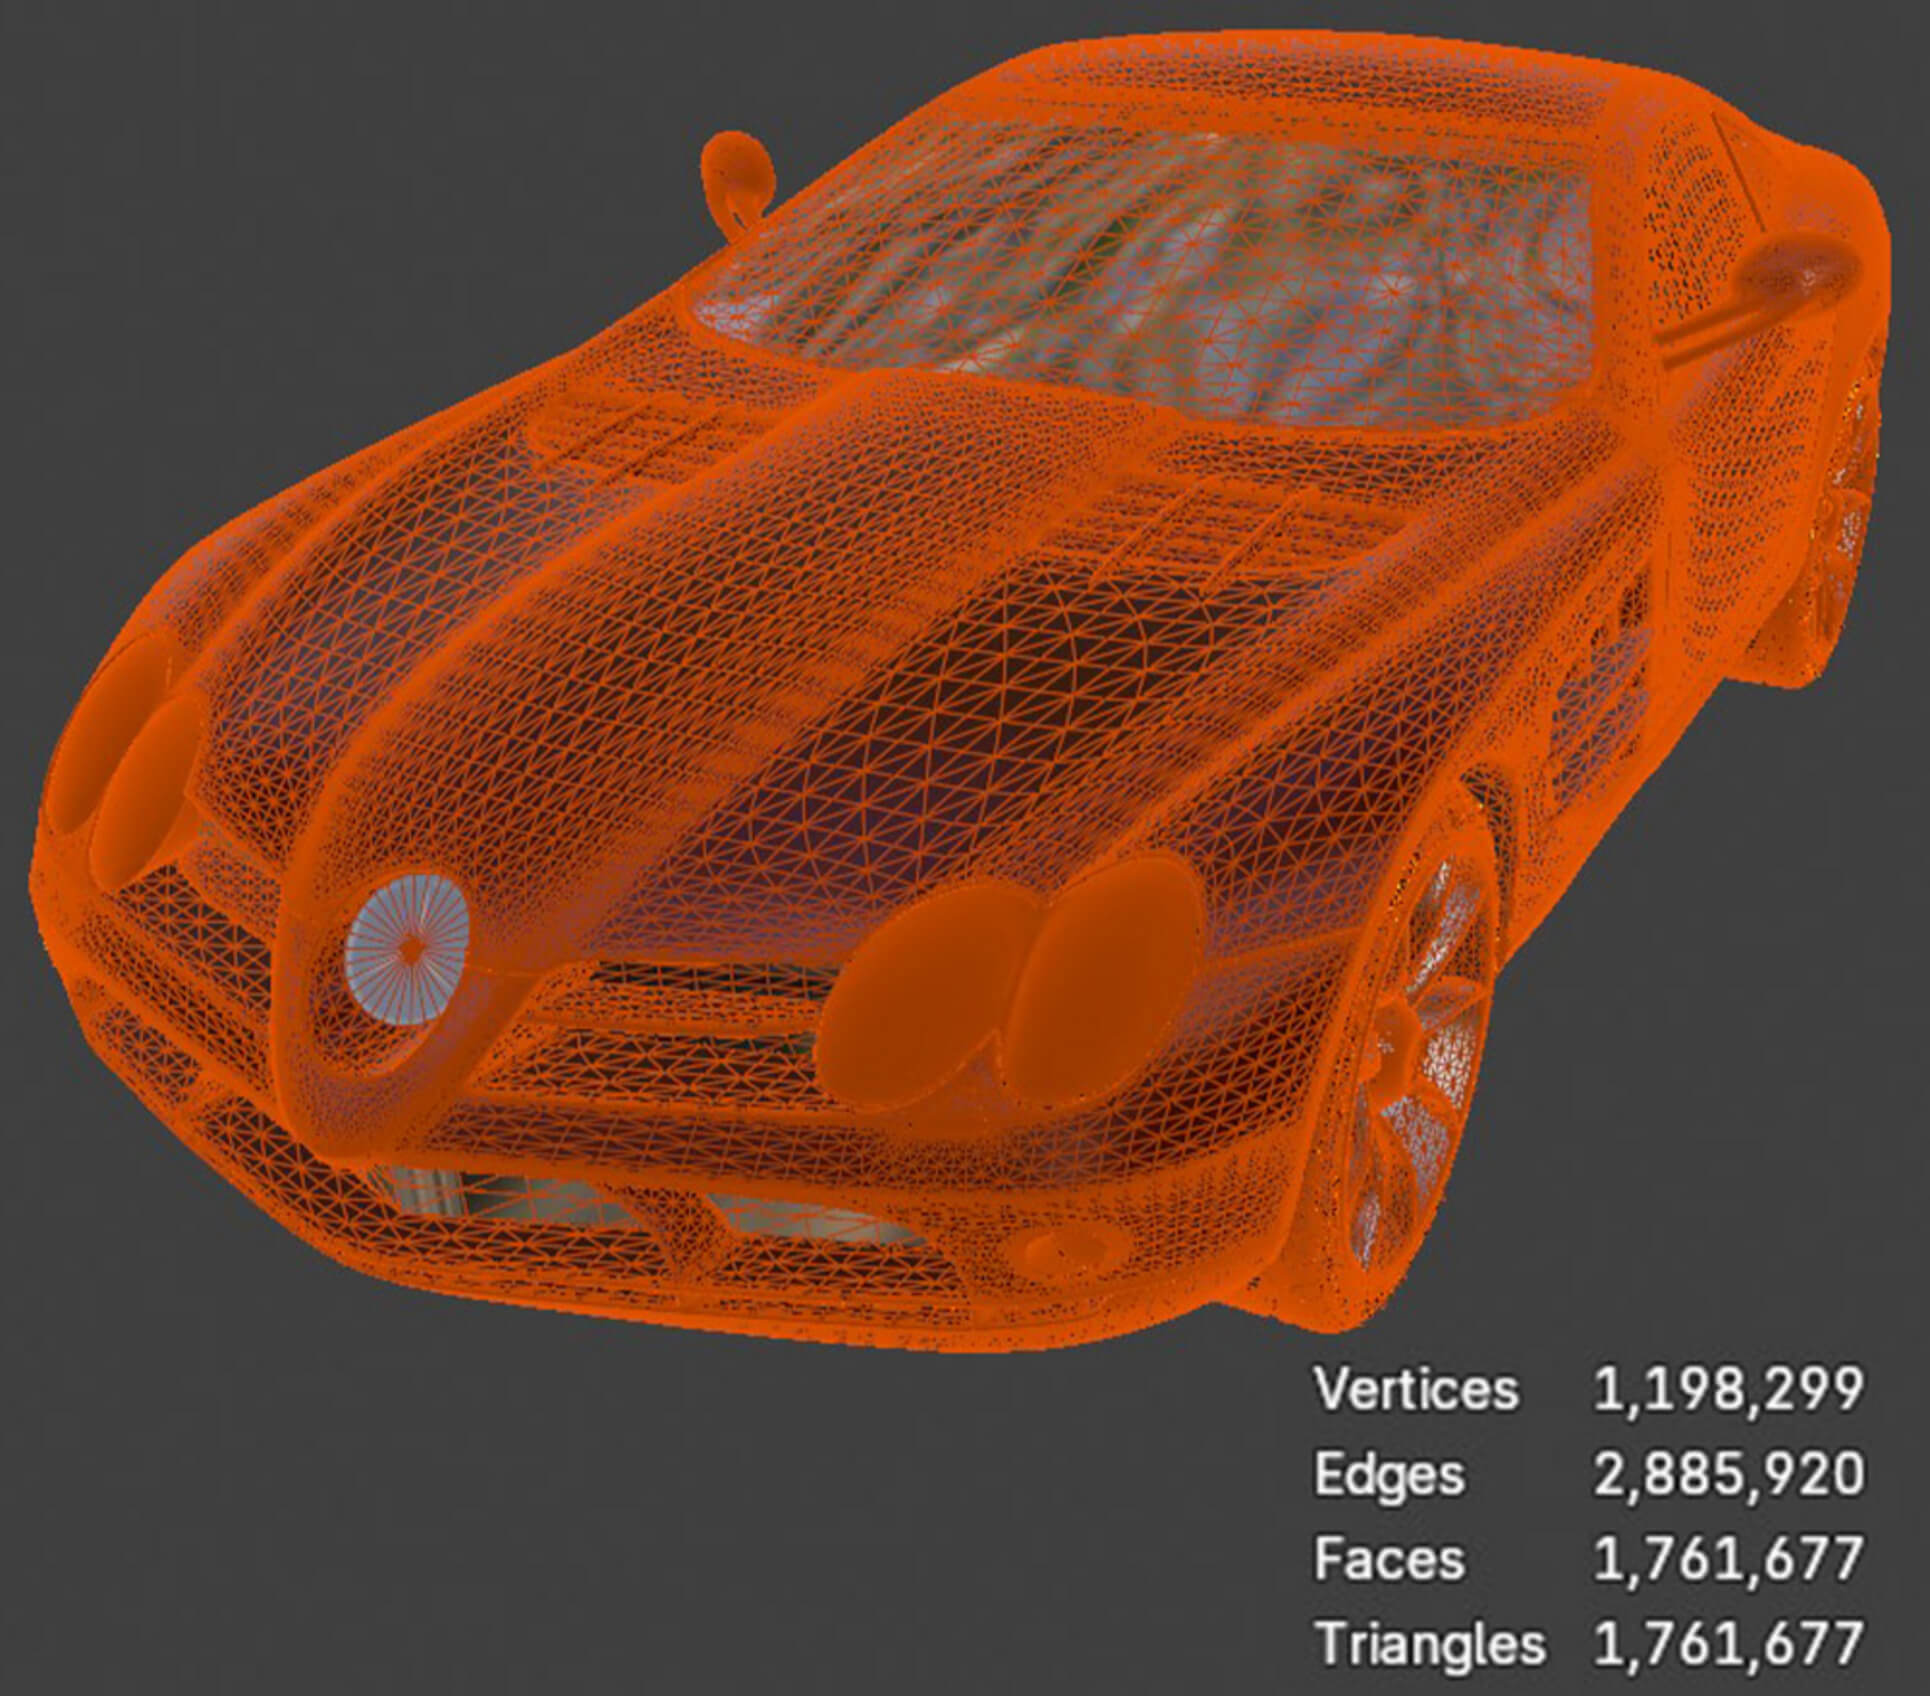
Task: Click the Triangles value 1,761,677
Action: (1729, 1645)
